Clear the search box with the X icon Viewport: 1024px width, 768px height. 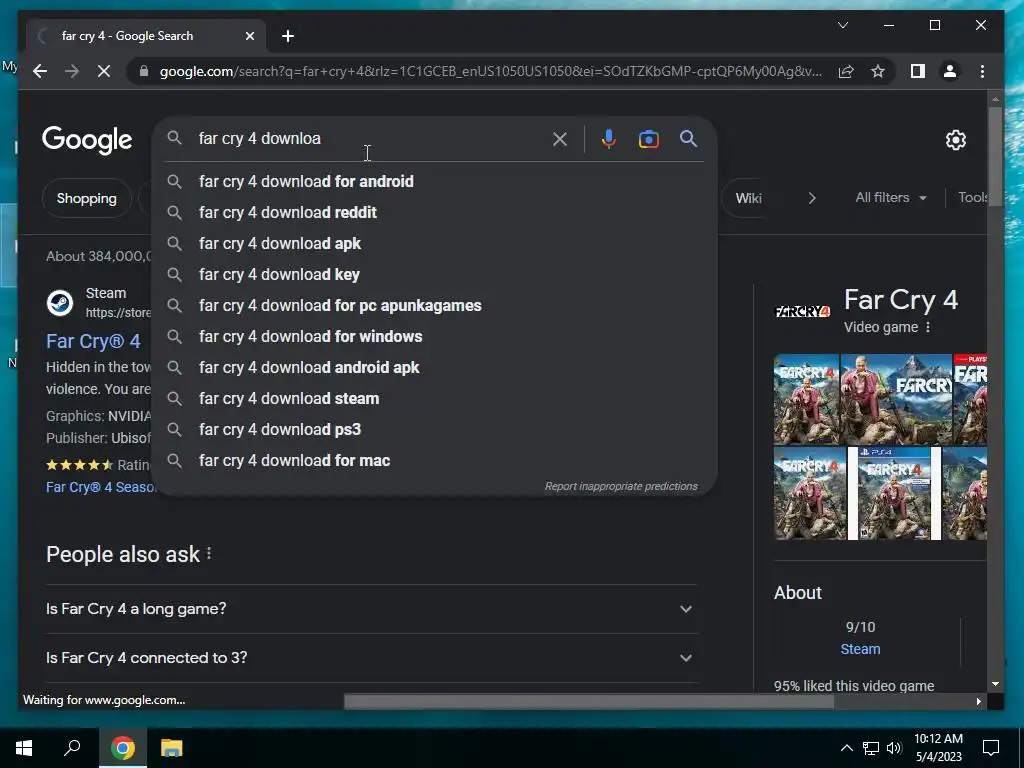click(560, 139)
